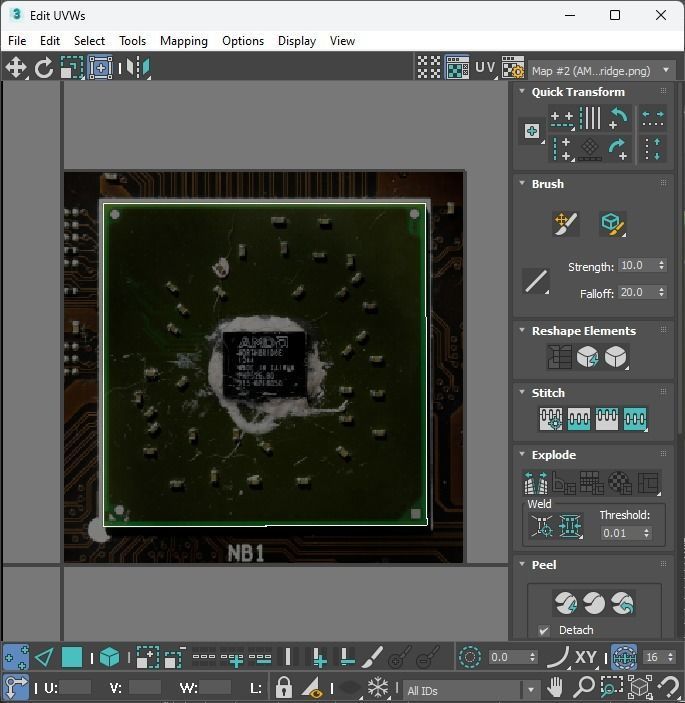Collapse the Explode rollout
Screen dimensions: 685x703
(522, 454)
